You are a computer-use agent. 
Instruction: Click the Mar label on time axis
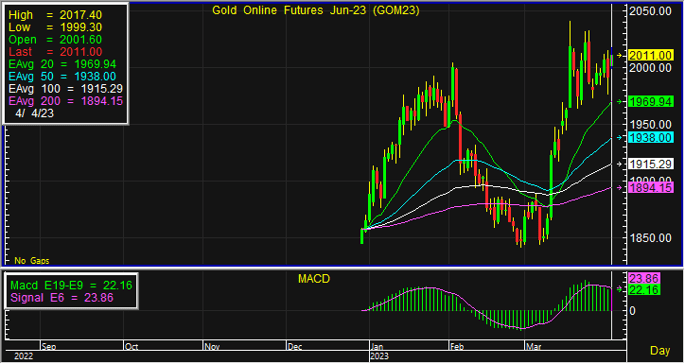[x=533, y=347]
